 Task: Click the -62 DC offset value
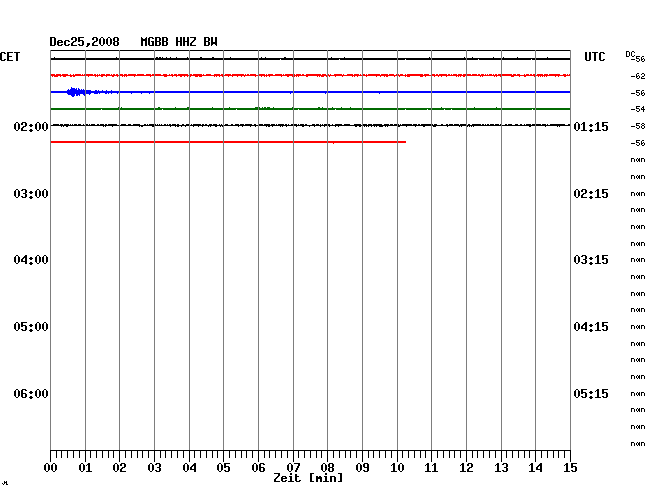638,76
